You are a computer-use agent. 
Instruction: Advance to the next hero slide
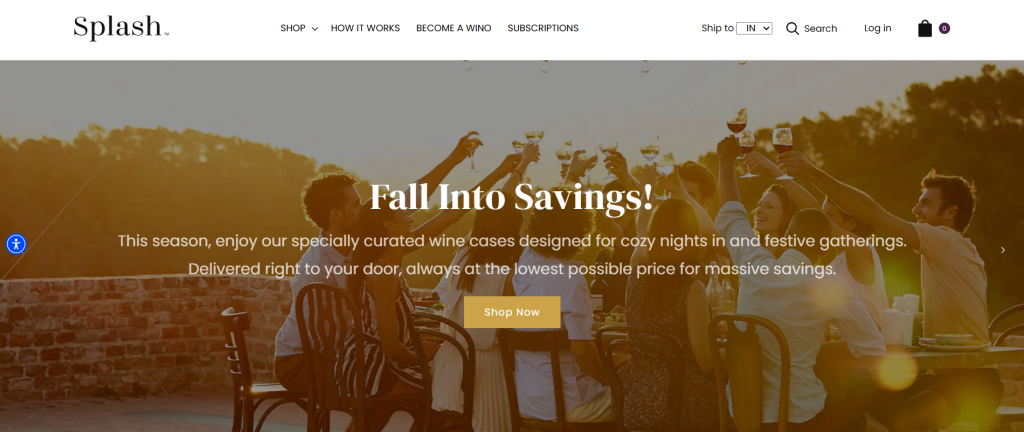1003,250
